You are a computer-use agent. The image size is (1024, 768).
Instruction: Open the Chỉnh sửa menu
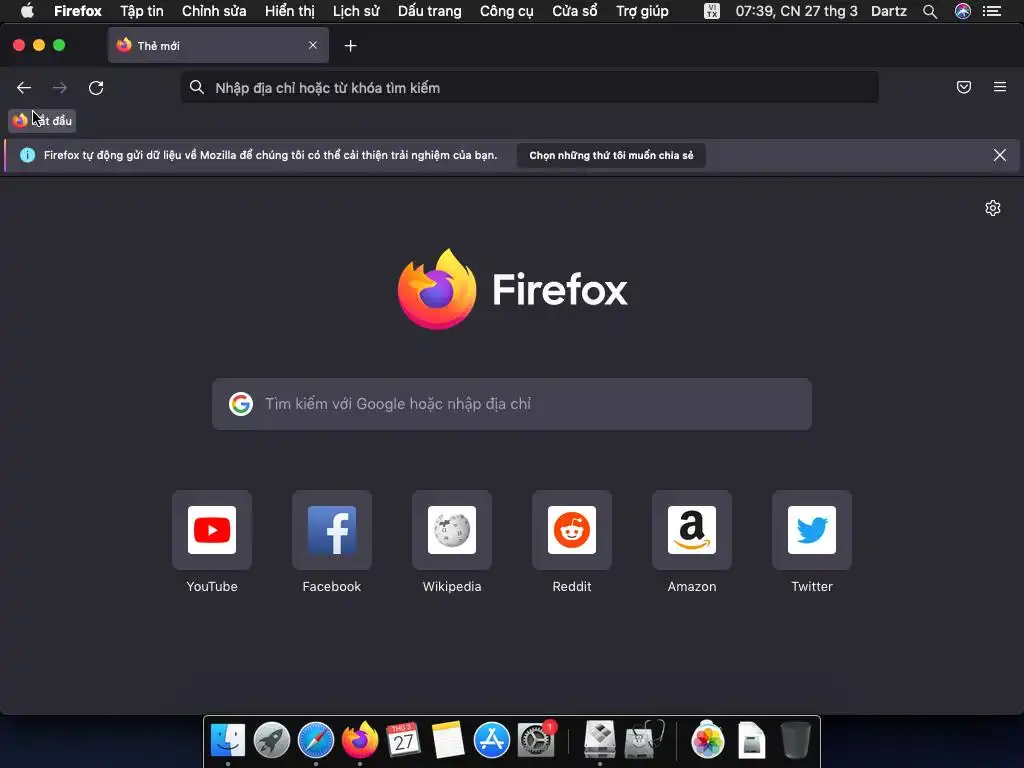coord(214,11)
